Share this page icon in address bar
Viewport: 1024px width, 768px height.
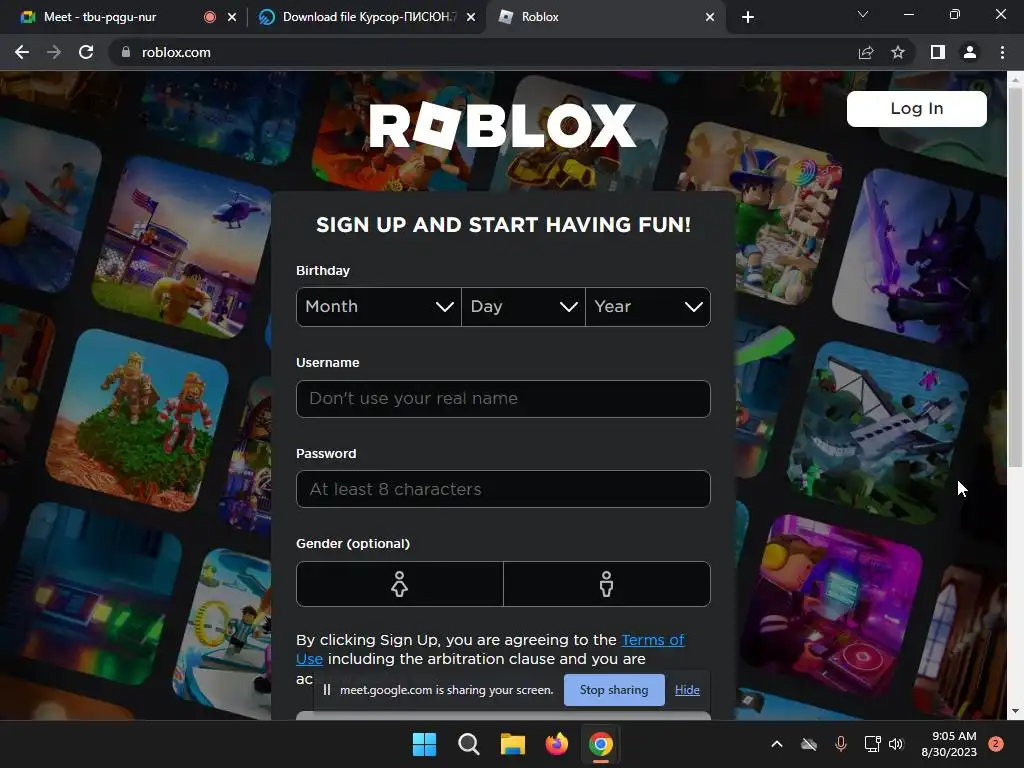[866, 52]
